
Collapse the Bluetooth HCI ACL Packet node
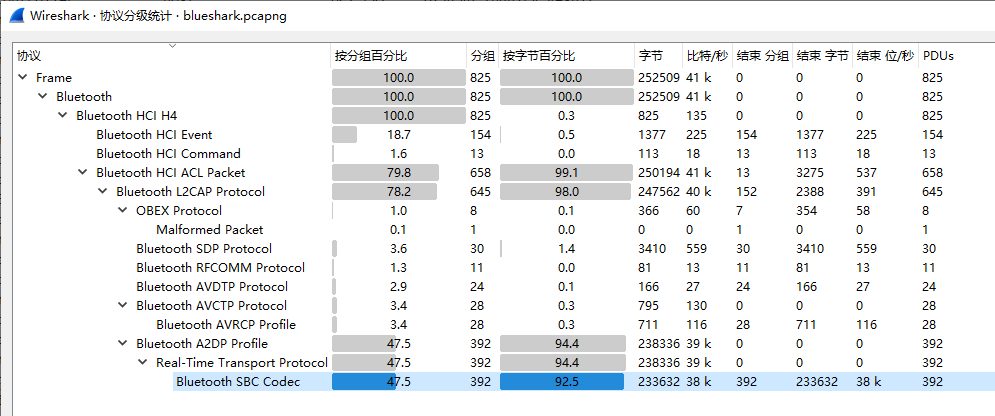tap(83, 173)
